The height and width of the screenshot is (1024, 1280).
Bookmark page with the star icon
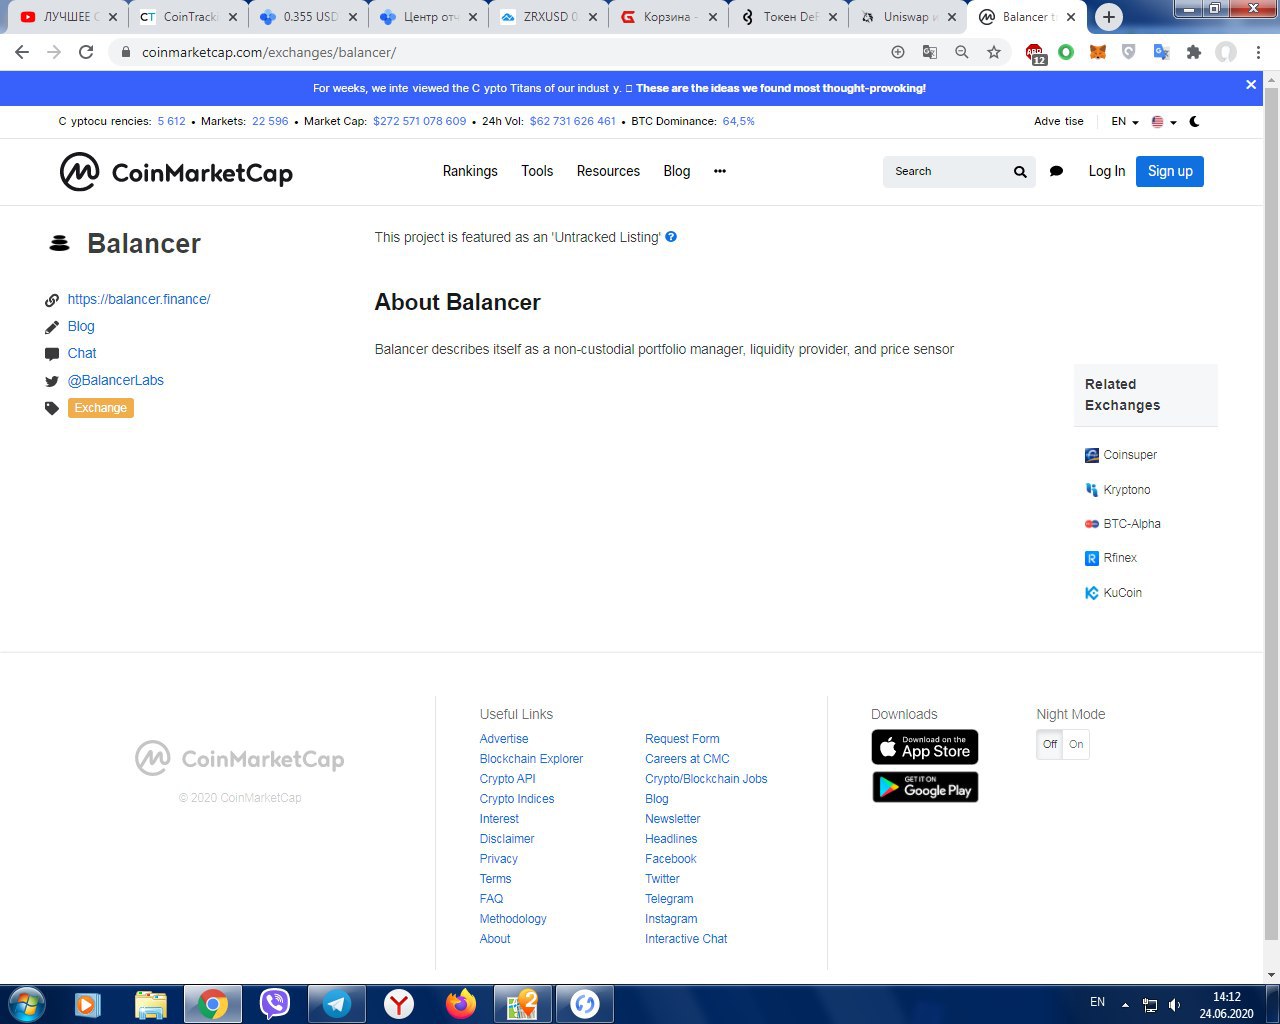coord(994,52)
